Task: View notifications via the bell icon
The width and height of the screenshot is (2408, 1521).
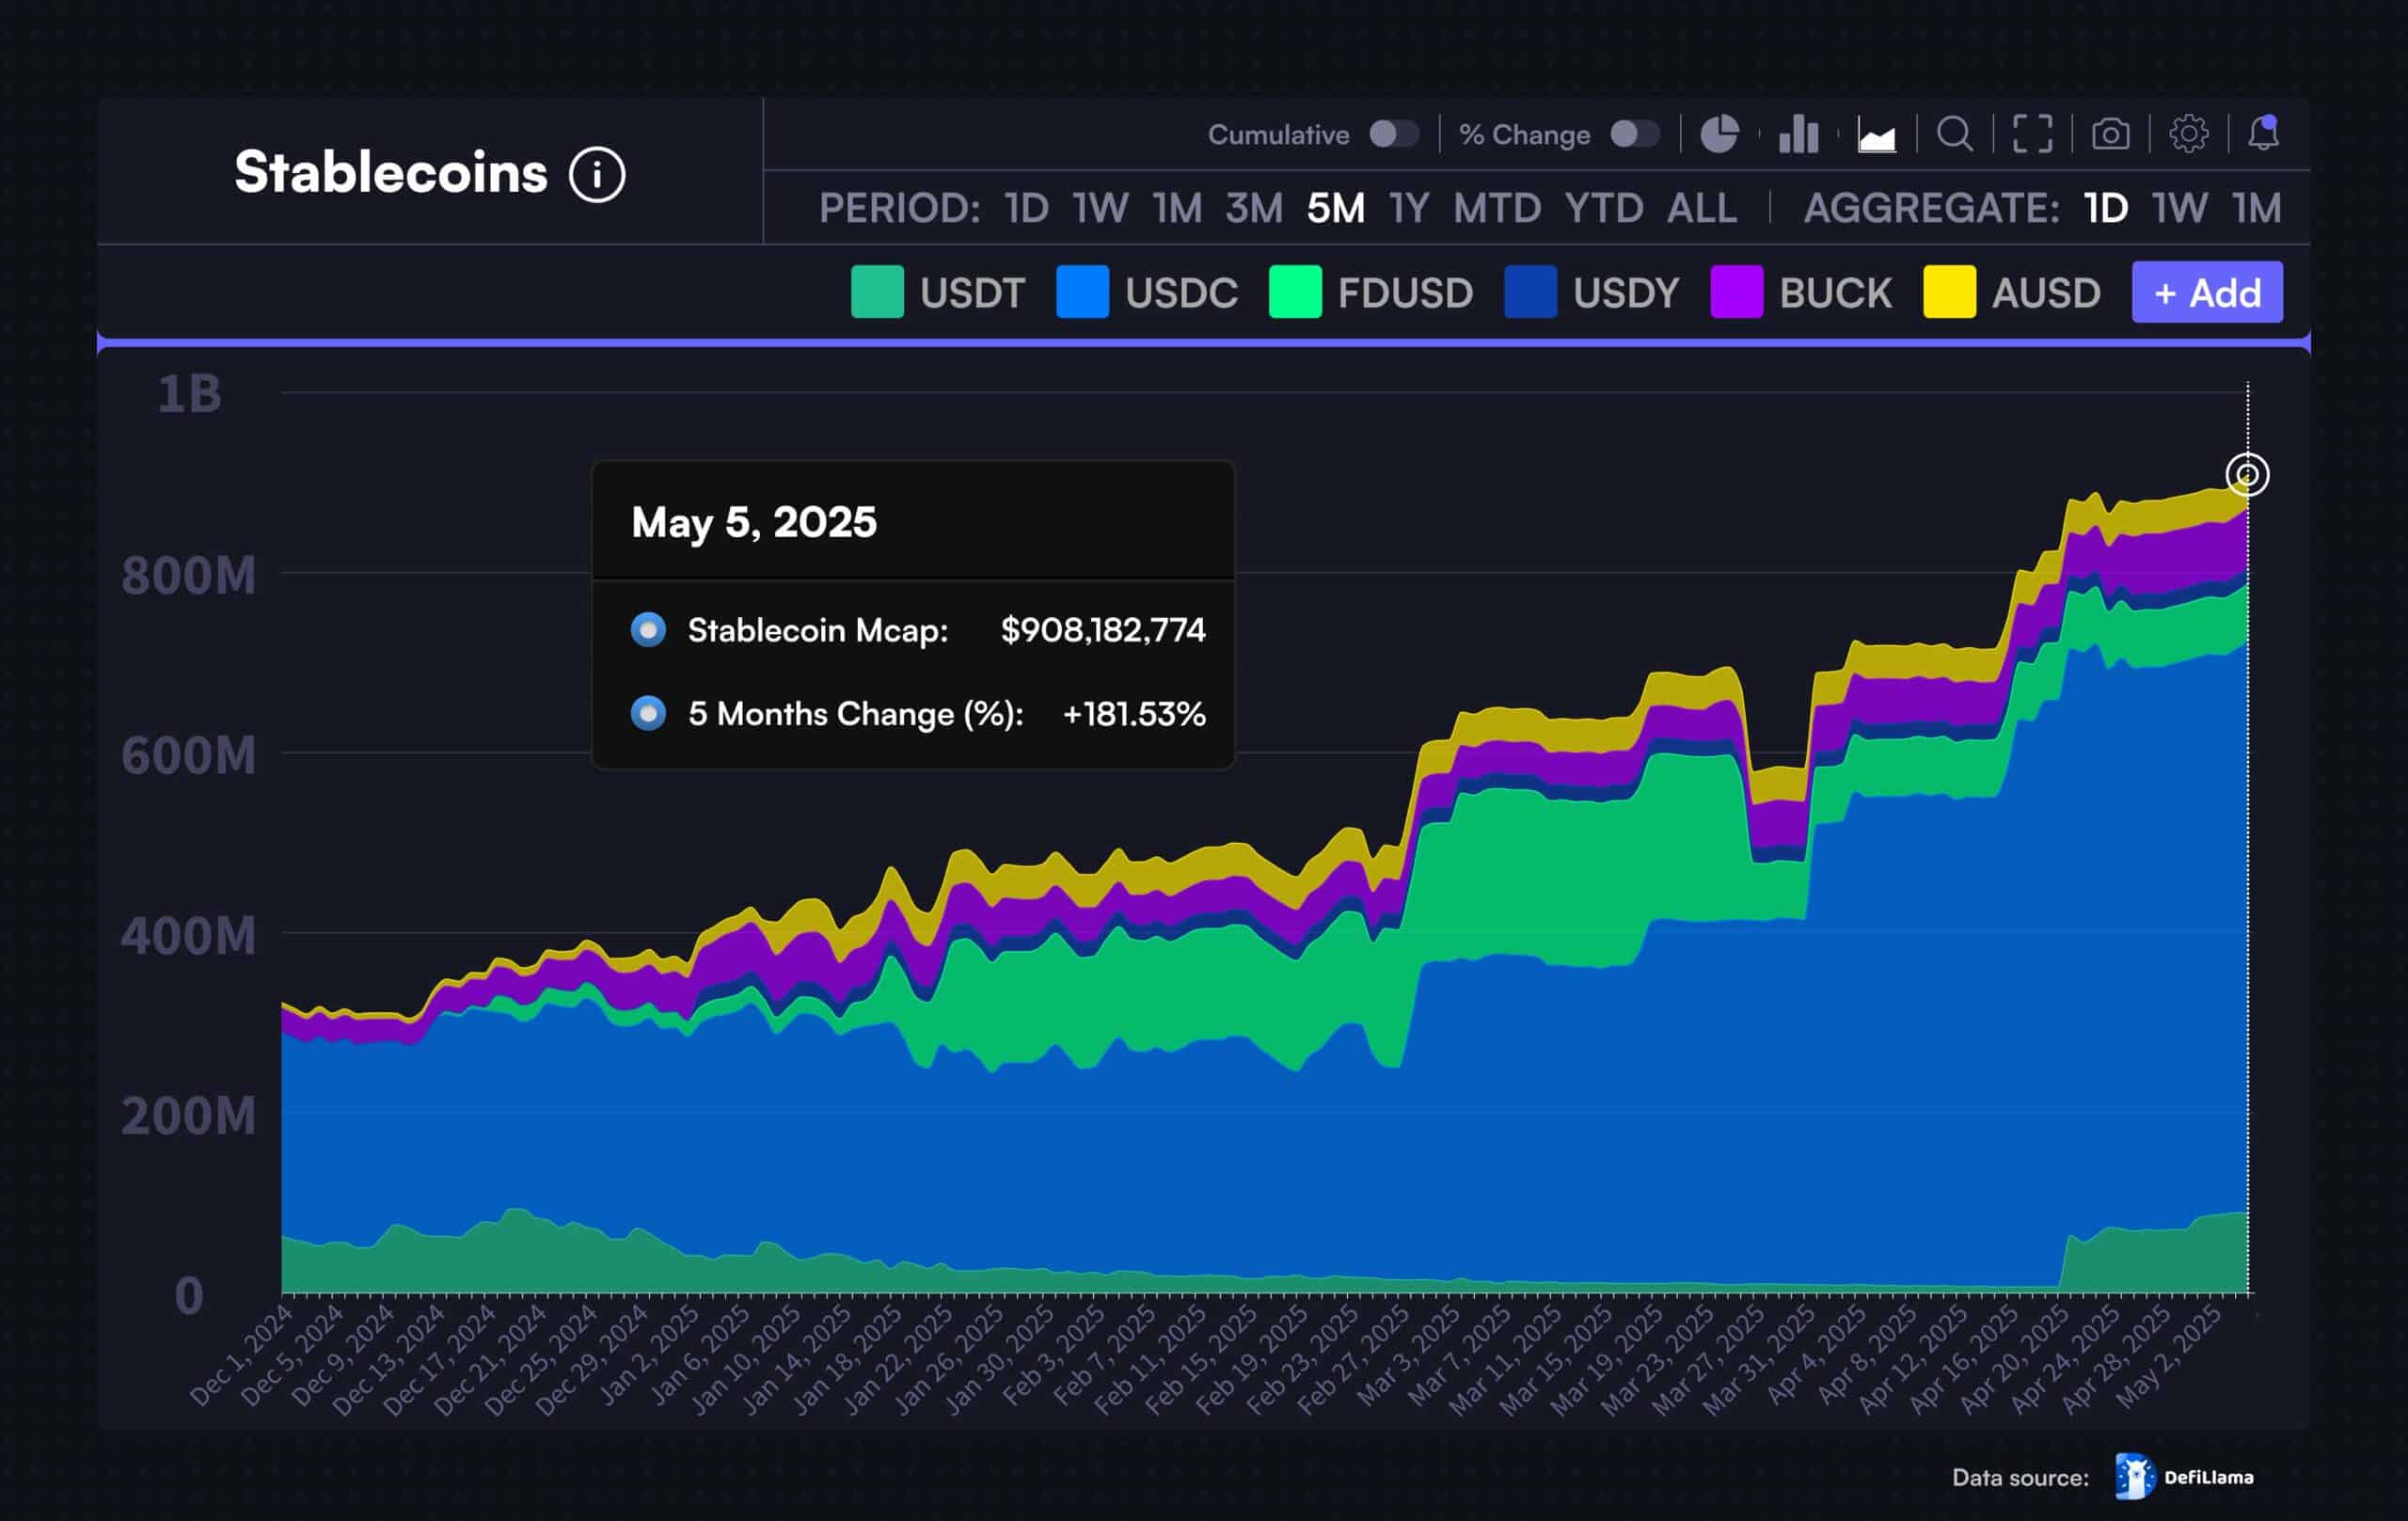Action: [x=2266, y=132]
